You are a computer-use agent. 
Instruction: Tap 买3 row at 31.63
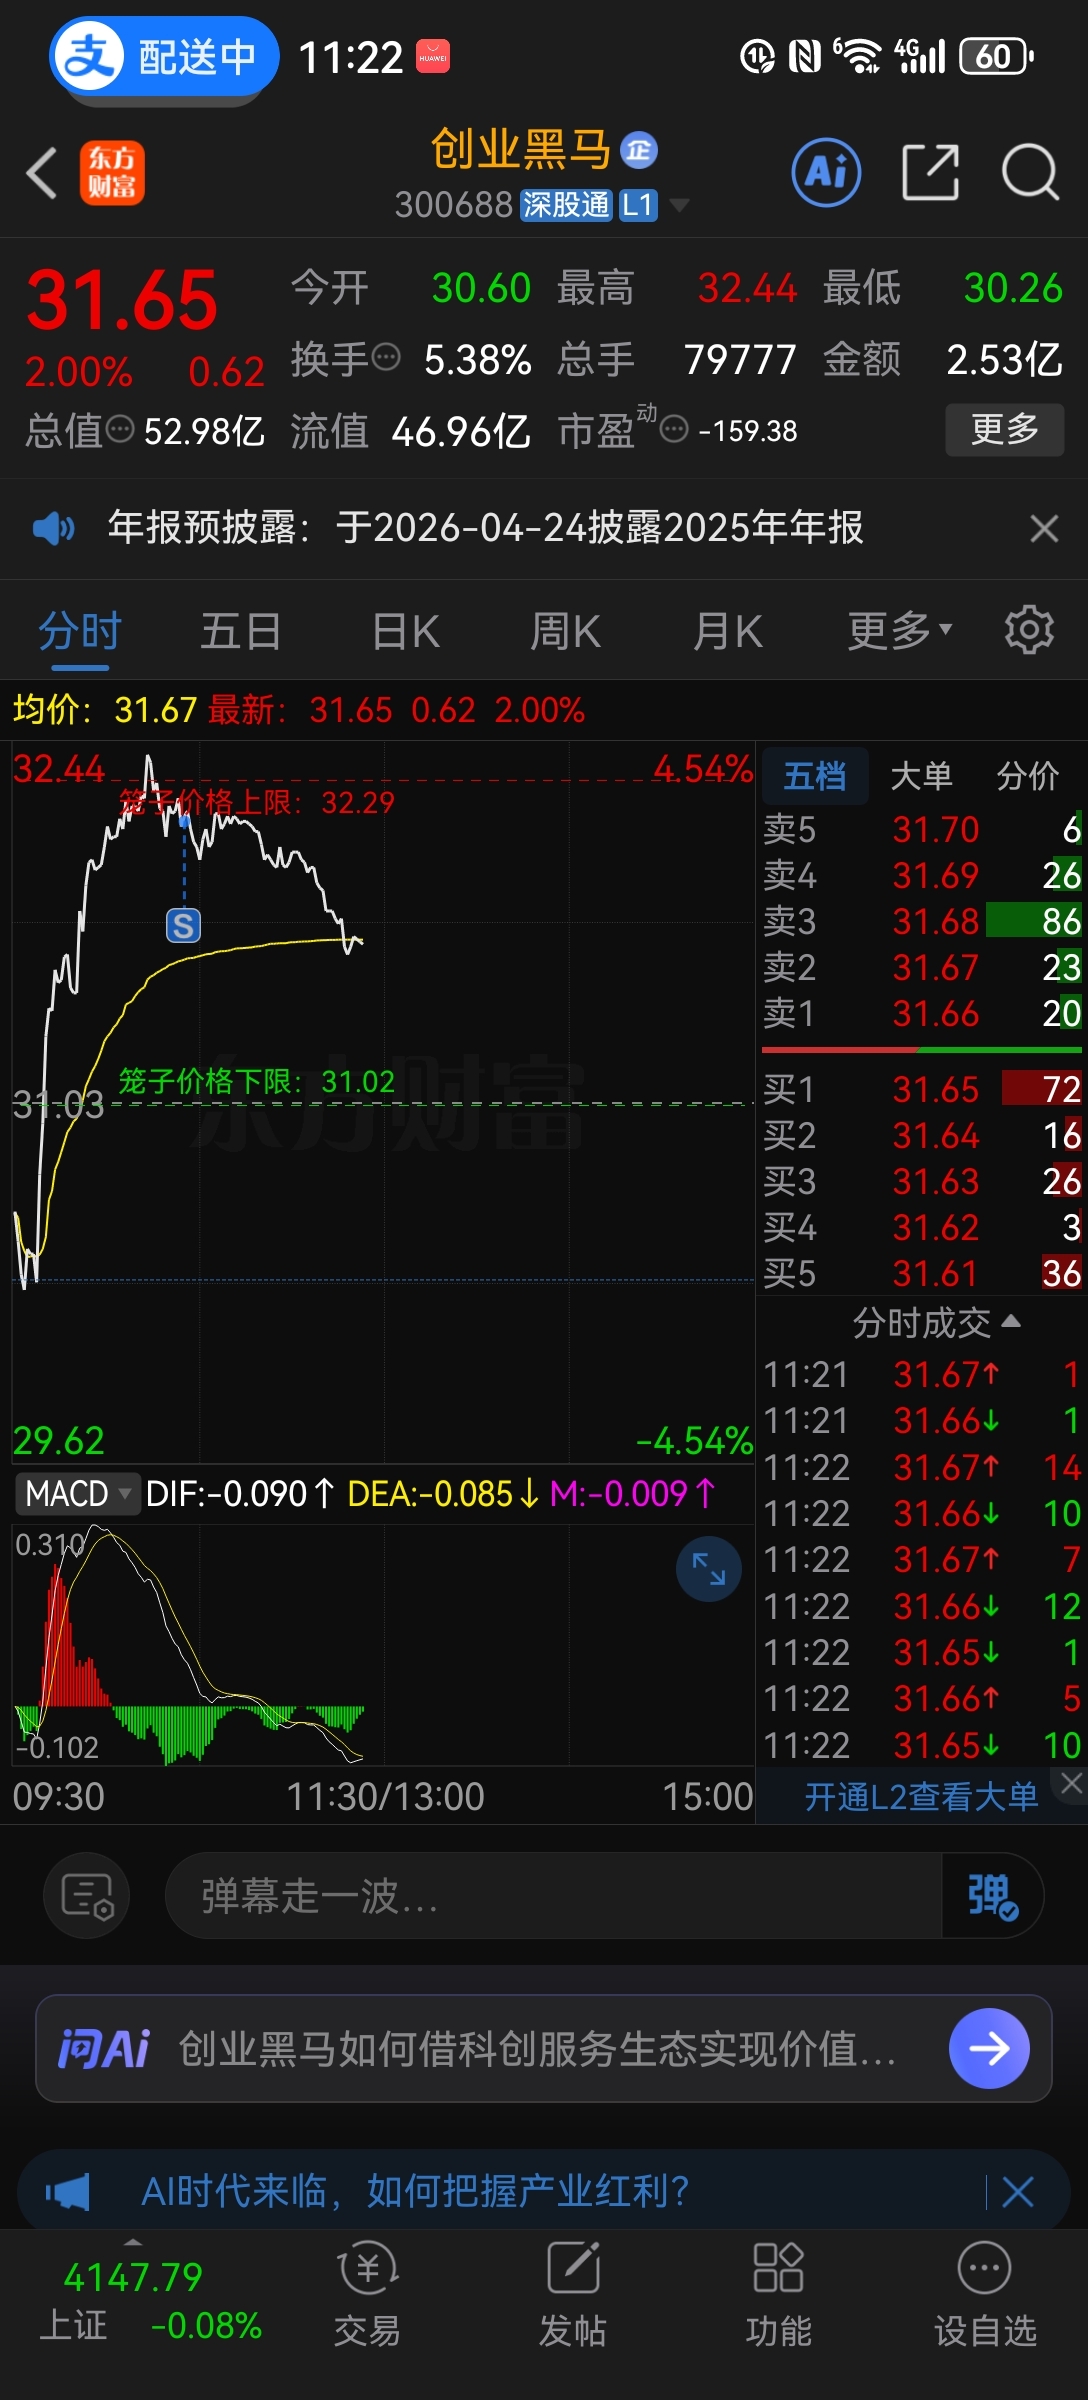tap(922, 1181)
